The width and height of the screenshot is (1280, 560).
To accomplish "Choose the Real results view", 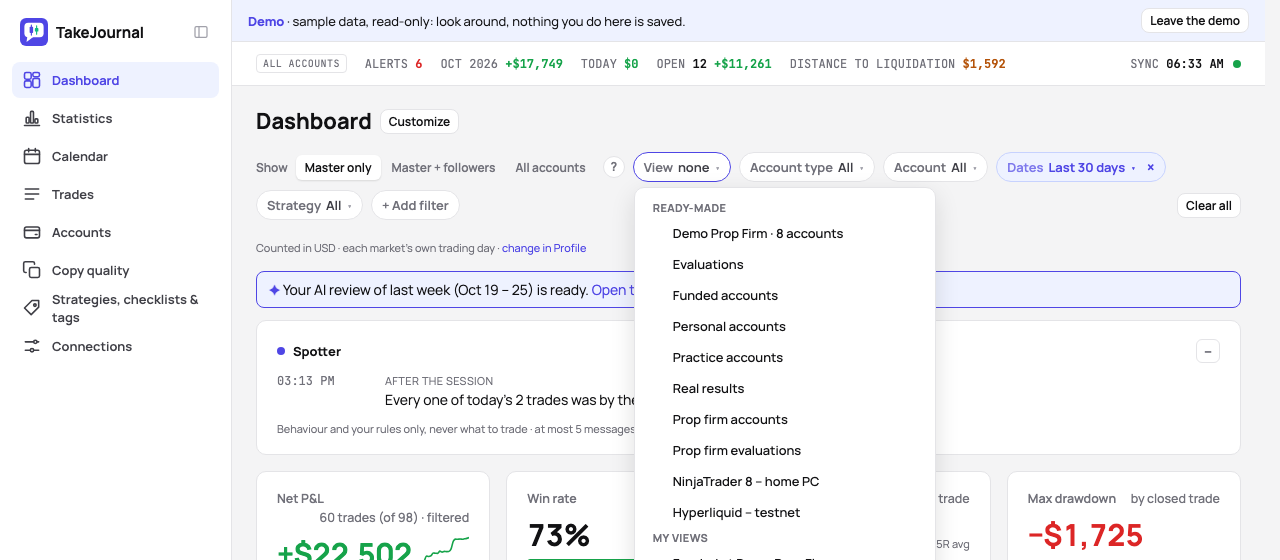I will pyautogui.click(x=785, y=388).
